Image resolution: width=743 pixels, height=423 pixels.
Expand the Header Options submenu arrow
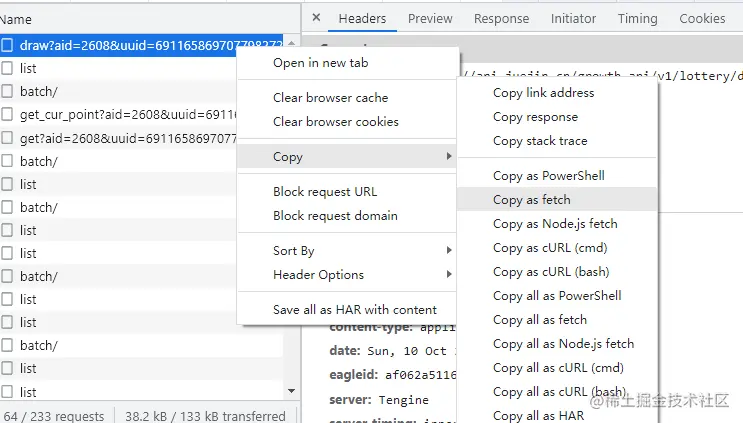[449, 274]
